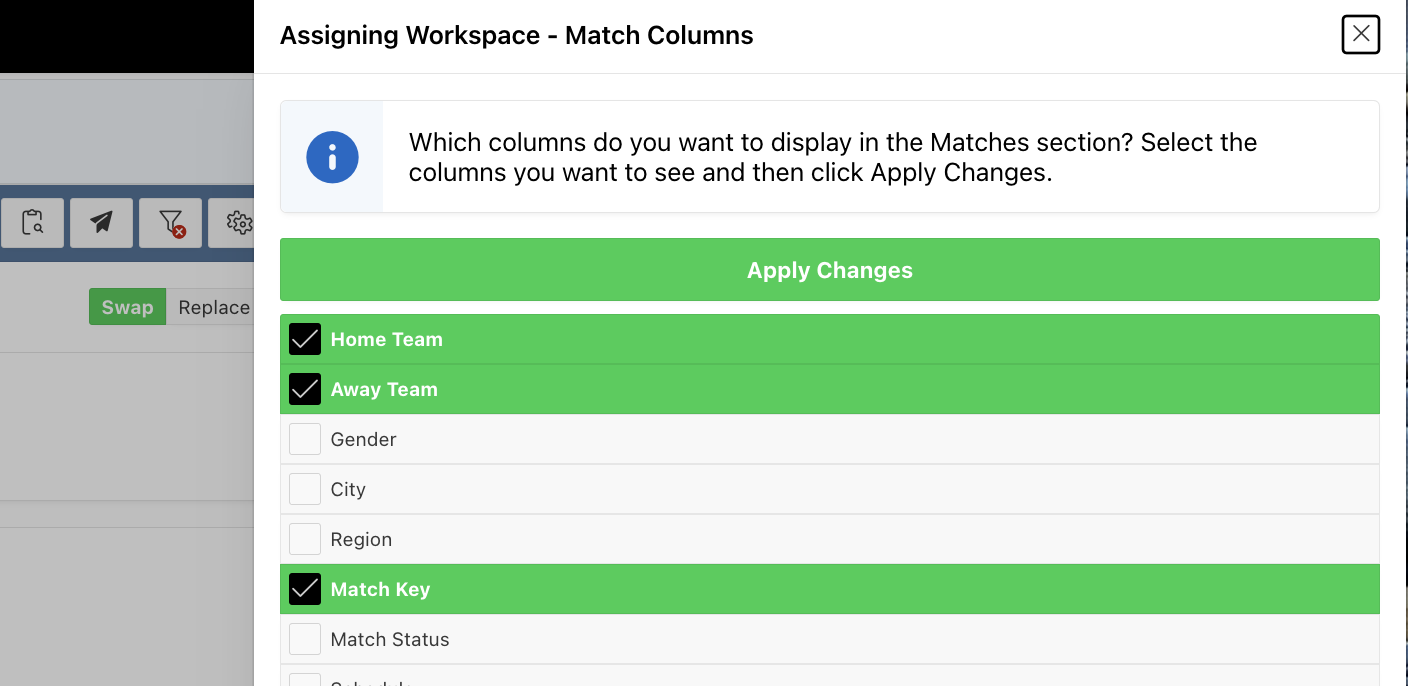Click the Region row label
This screenshot has height=686, width=1408.
[x=361, y=540]
